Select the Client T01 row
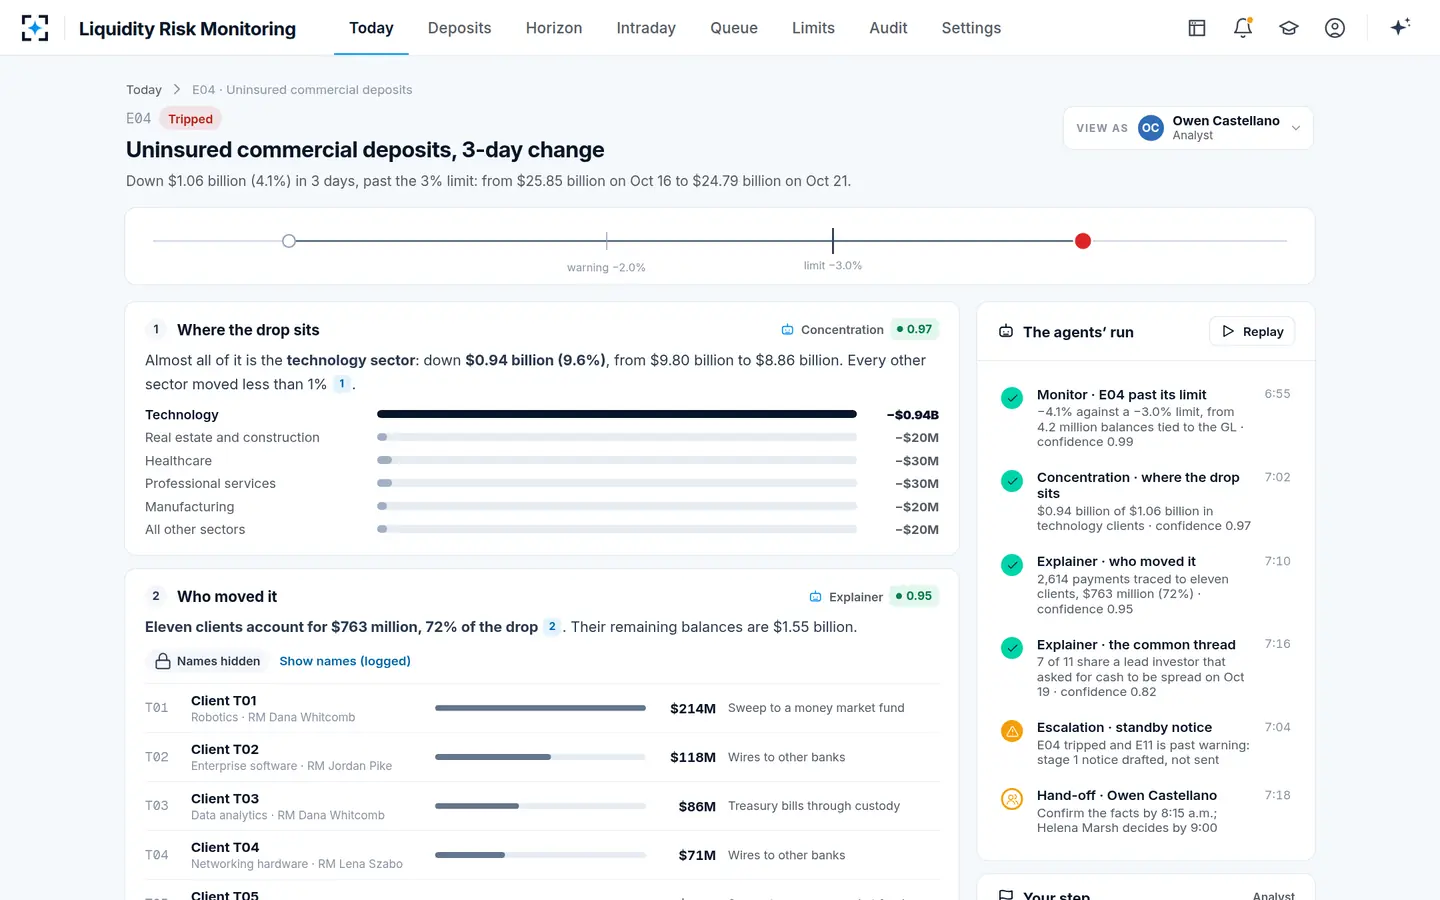 click(x=542, y=708)
